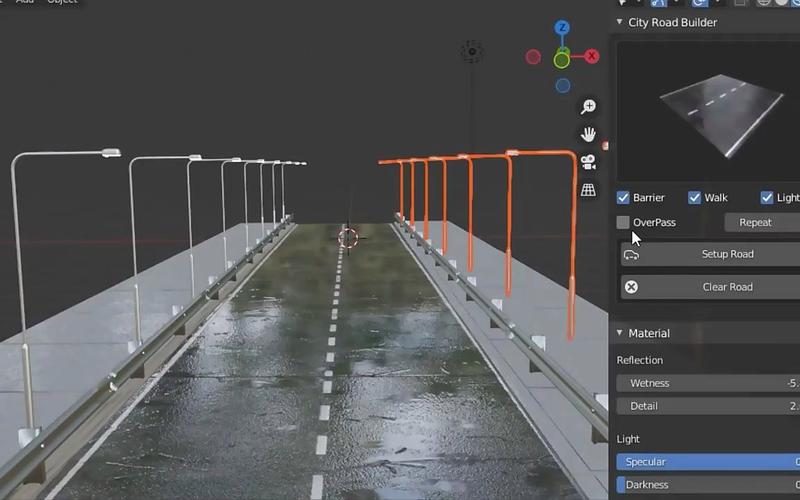Click the negative Z axis gizmo circle
800x500 pixels.
pyautogui.click(x=563, y=86)
